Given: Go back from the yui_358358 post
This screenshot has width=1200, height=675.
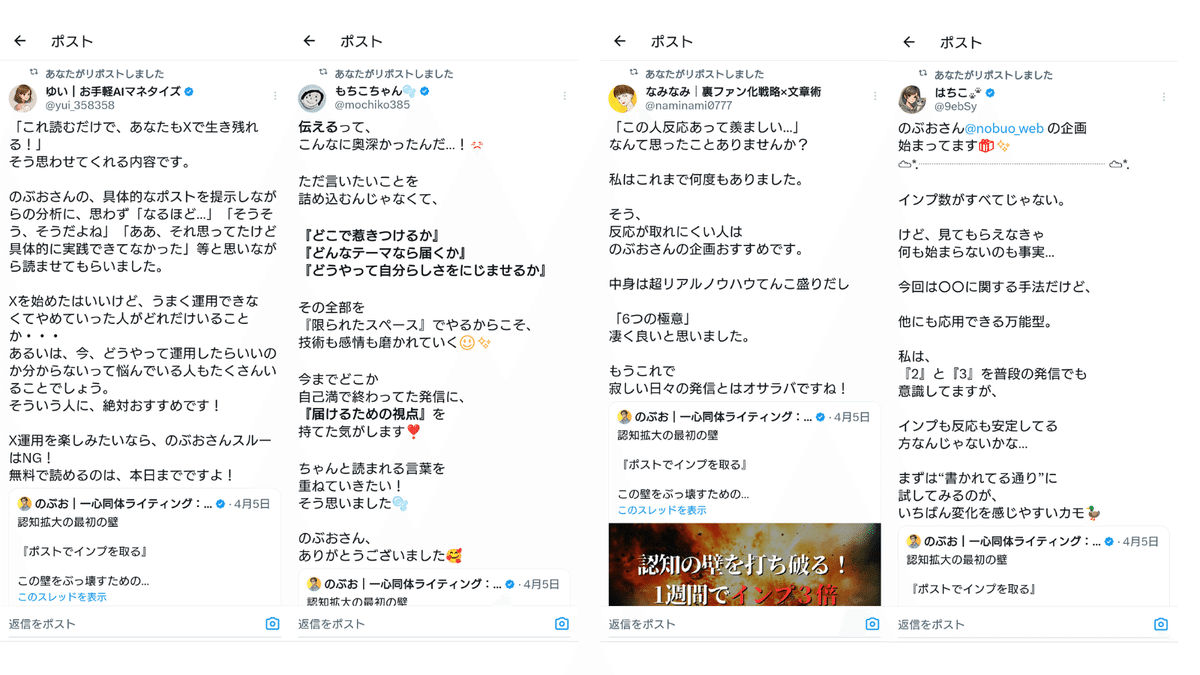Looking at the screenshot, I should point(20,41).
